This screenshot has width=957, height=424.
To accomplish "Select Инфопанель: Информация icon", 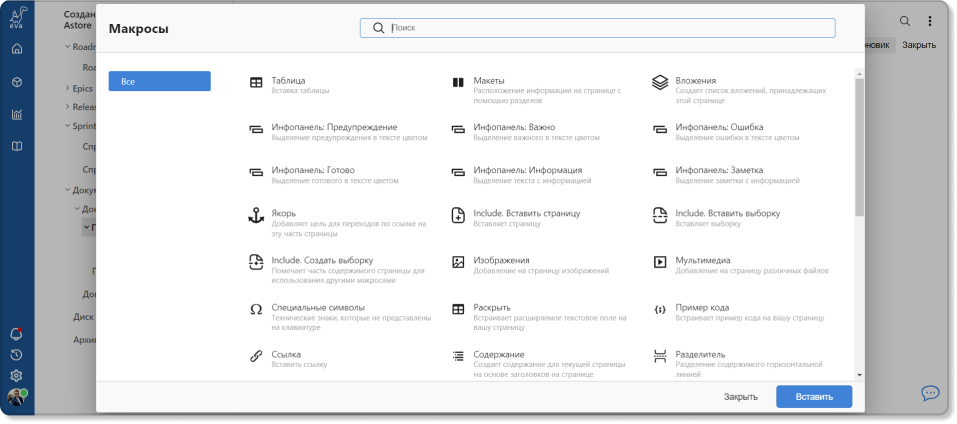I will [x=458, y=172].
